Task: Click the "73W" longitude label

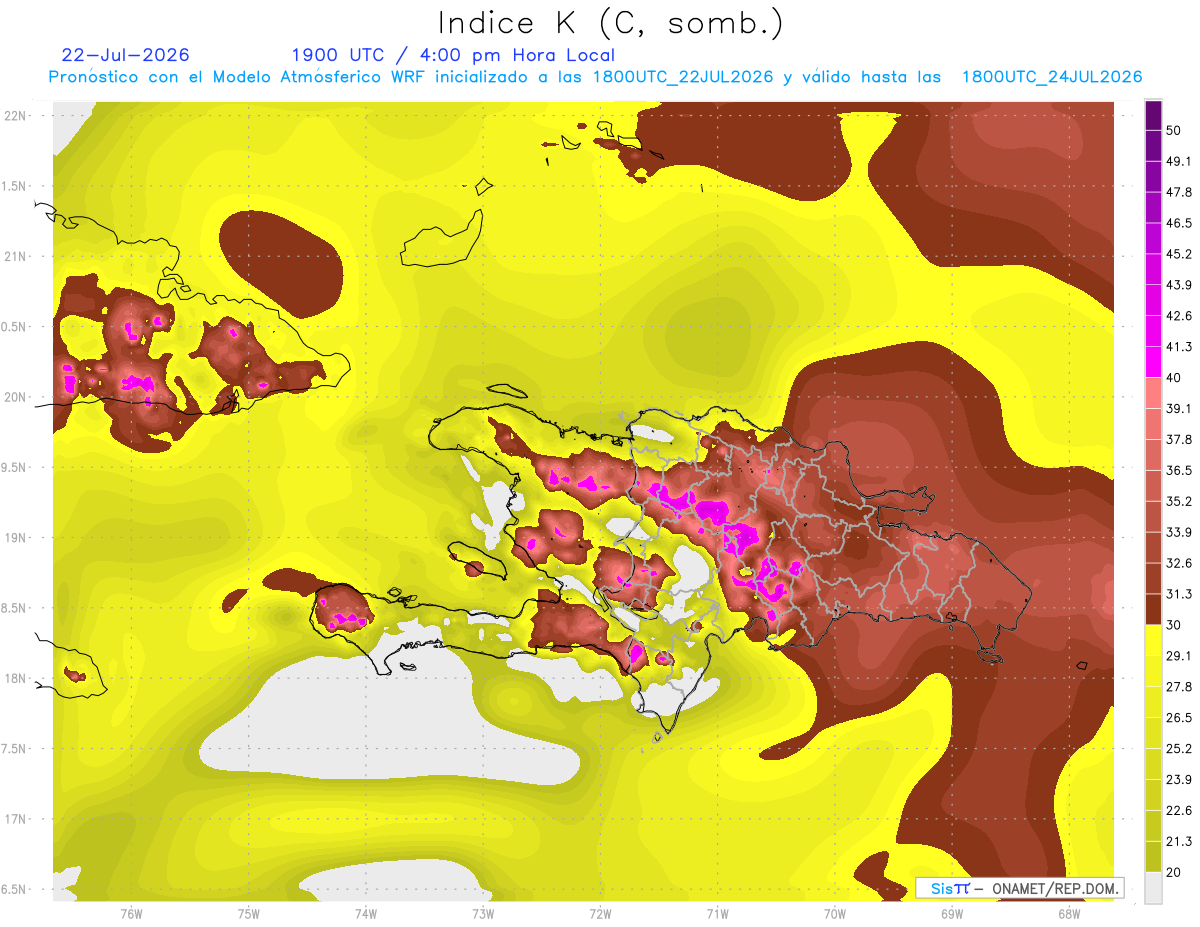Action: point(483,913)
